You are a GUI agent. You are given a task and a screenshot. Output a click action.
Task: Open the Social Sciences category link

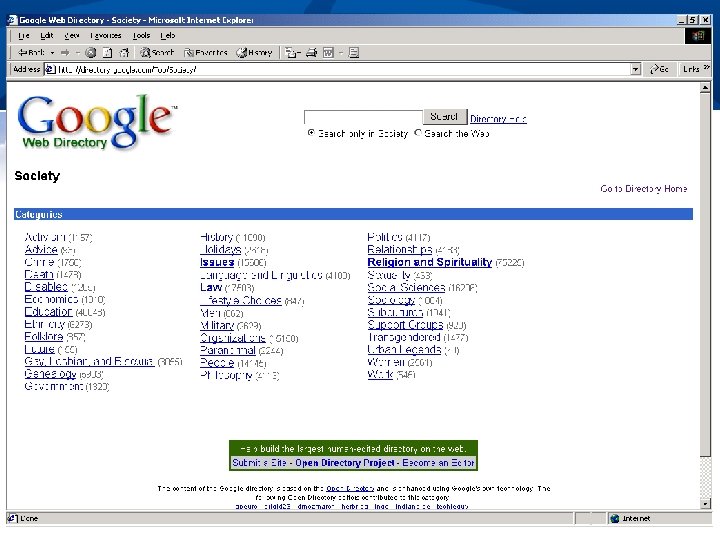coord(406,287)
